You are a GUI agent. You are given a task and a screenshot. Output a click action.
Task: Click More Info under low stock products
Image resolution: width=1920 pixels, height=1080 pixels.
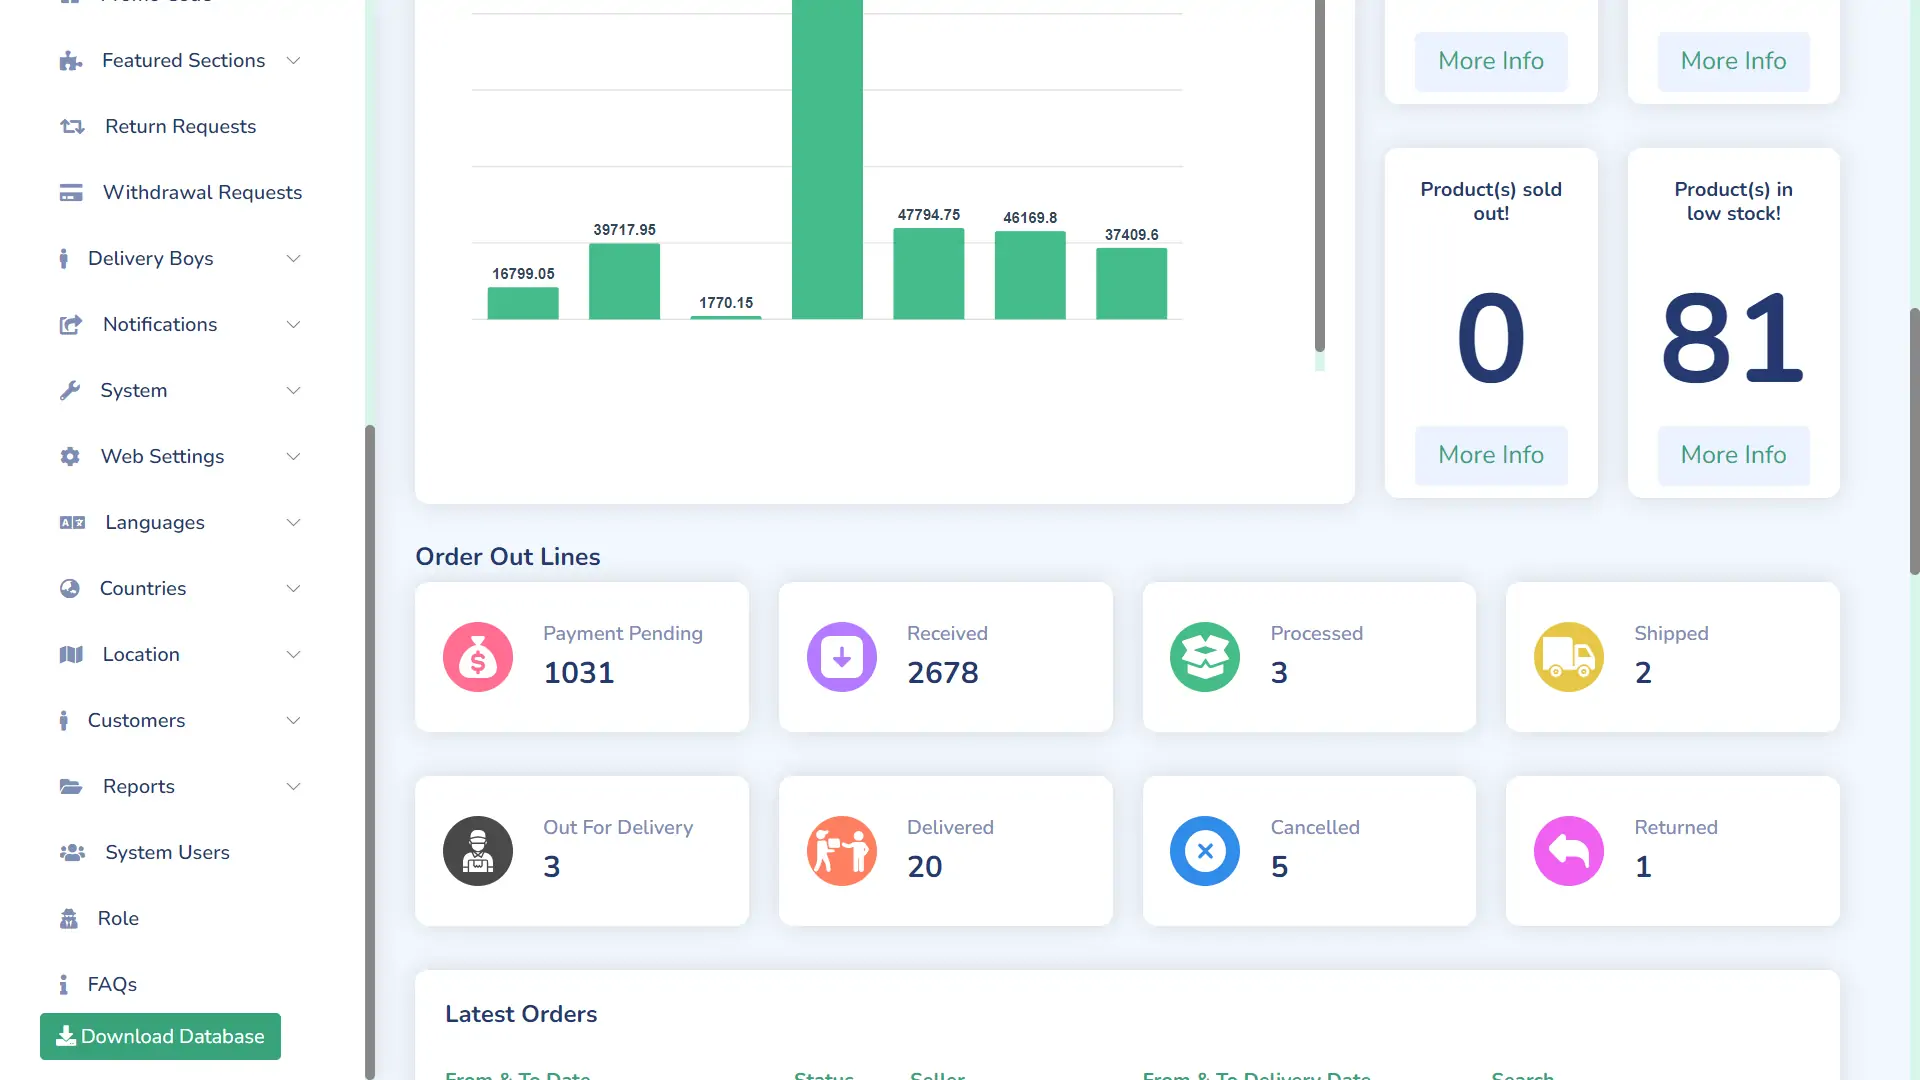pyautogui.click(x=1733, y=455)
